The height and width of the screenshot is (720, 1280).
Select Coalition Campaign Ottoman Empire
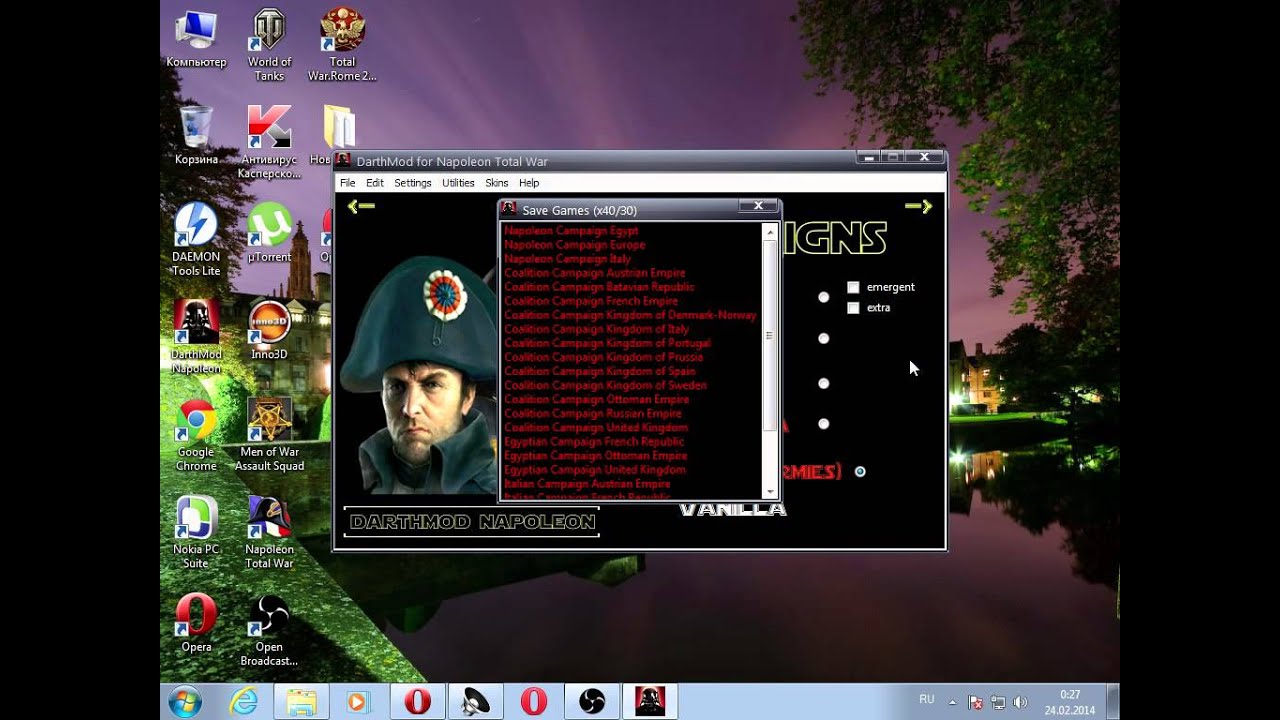596,399
